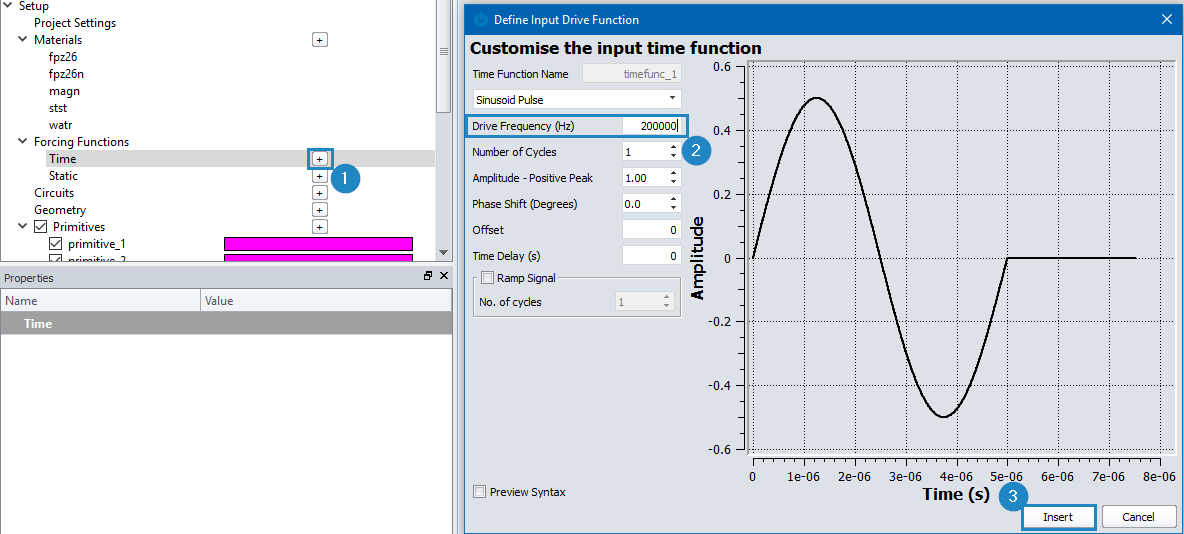Select the fpz26n material
The height and width of the screenshot is (534, 1184).
tap(66, 74)
